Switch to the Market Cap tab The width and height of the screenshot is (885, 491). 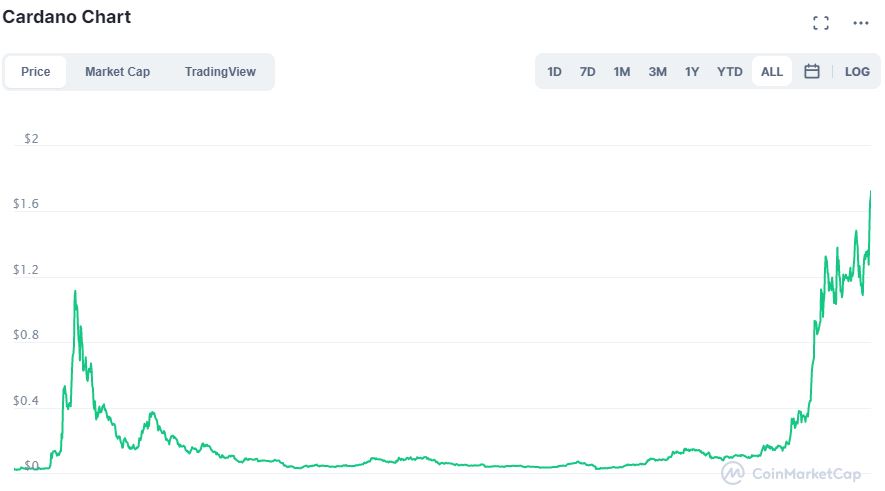click(117, 72)
